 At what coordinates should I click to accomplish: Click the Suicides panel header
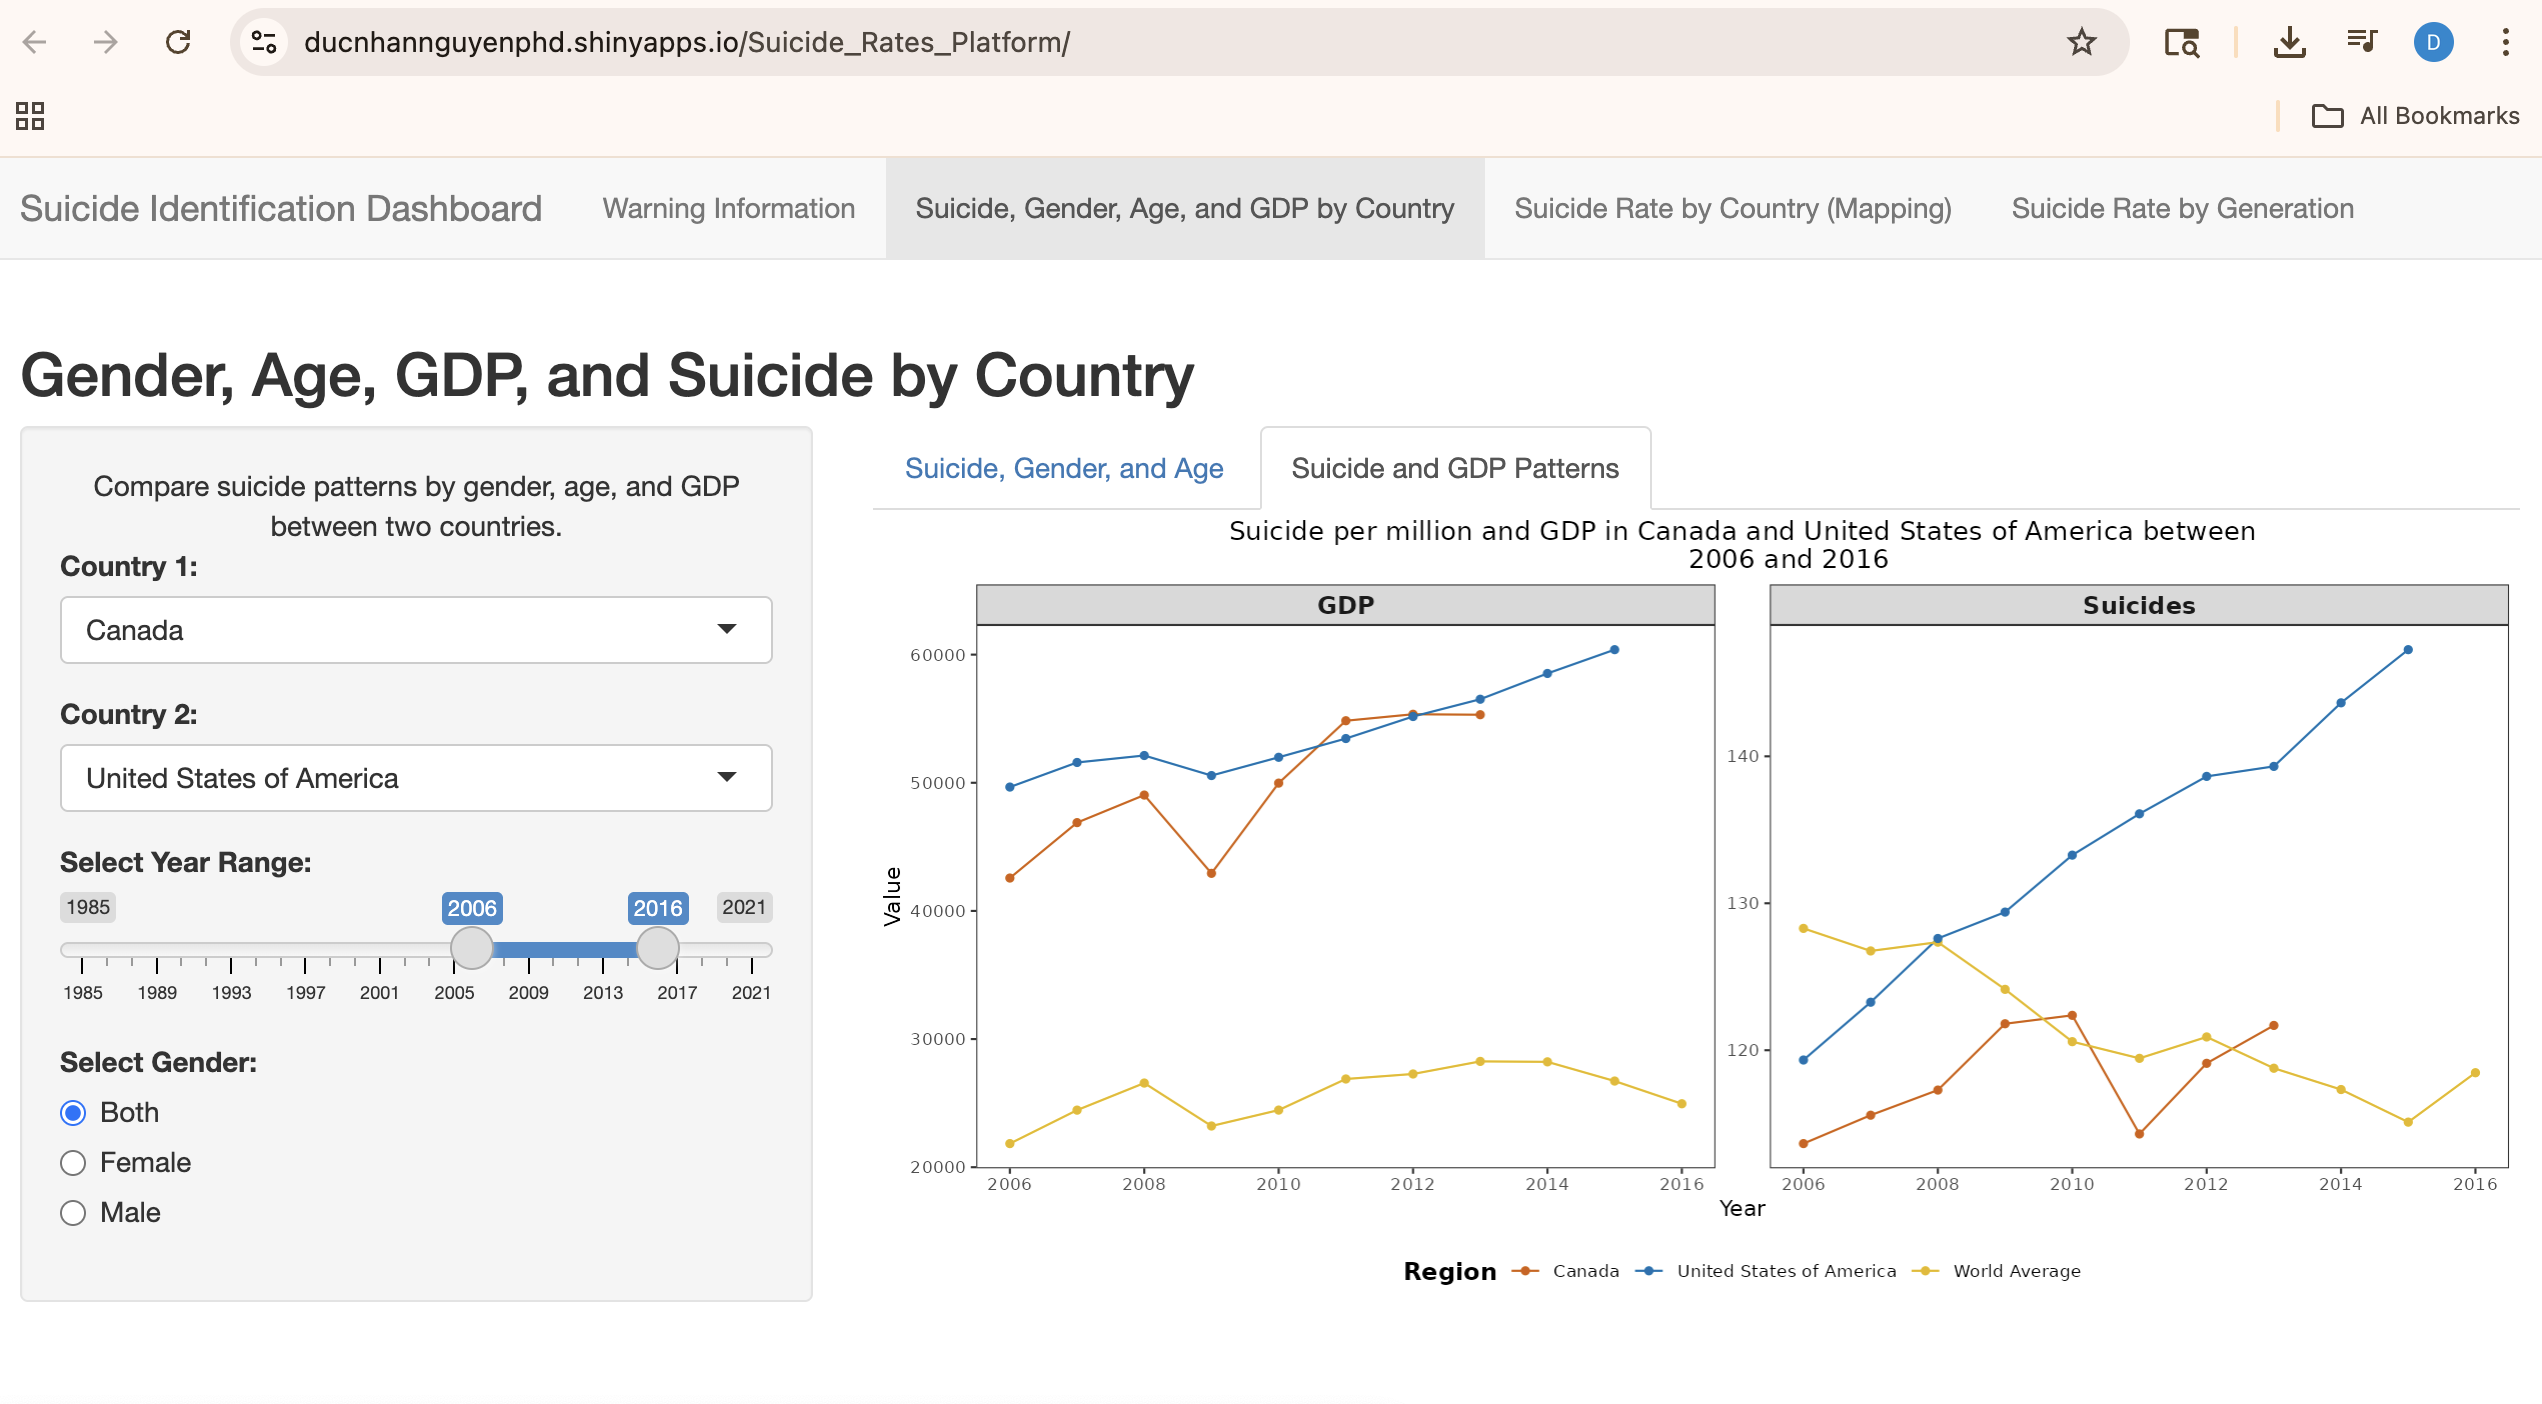(x=2139, y=605)
